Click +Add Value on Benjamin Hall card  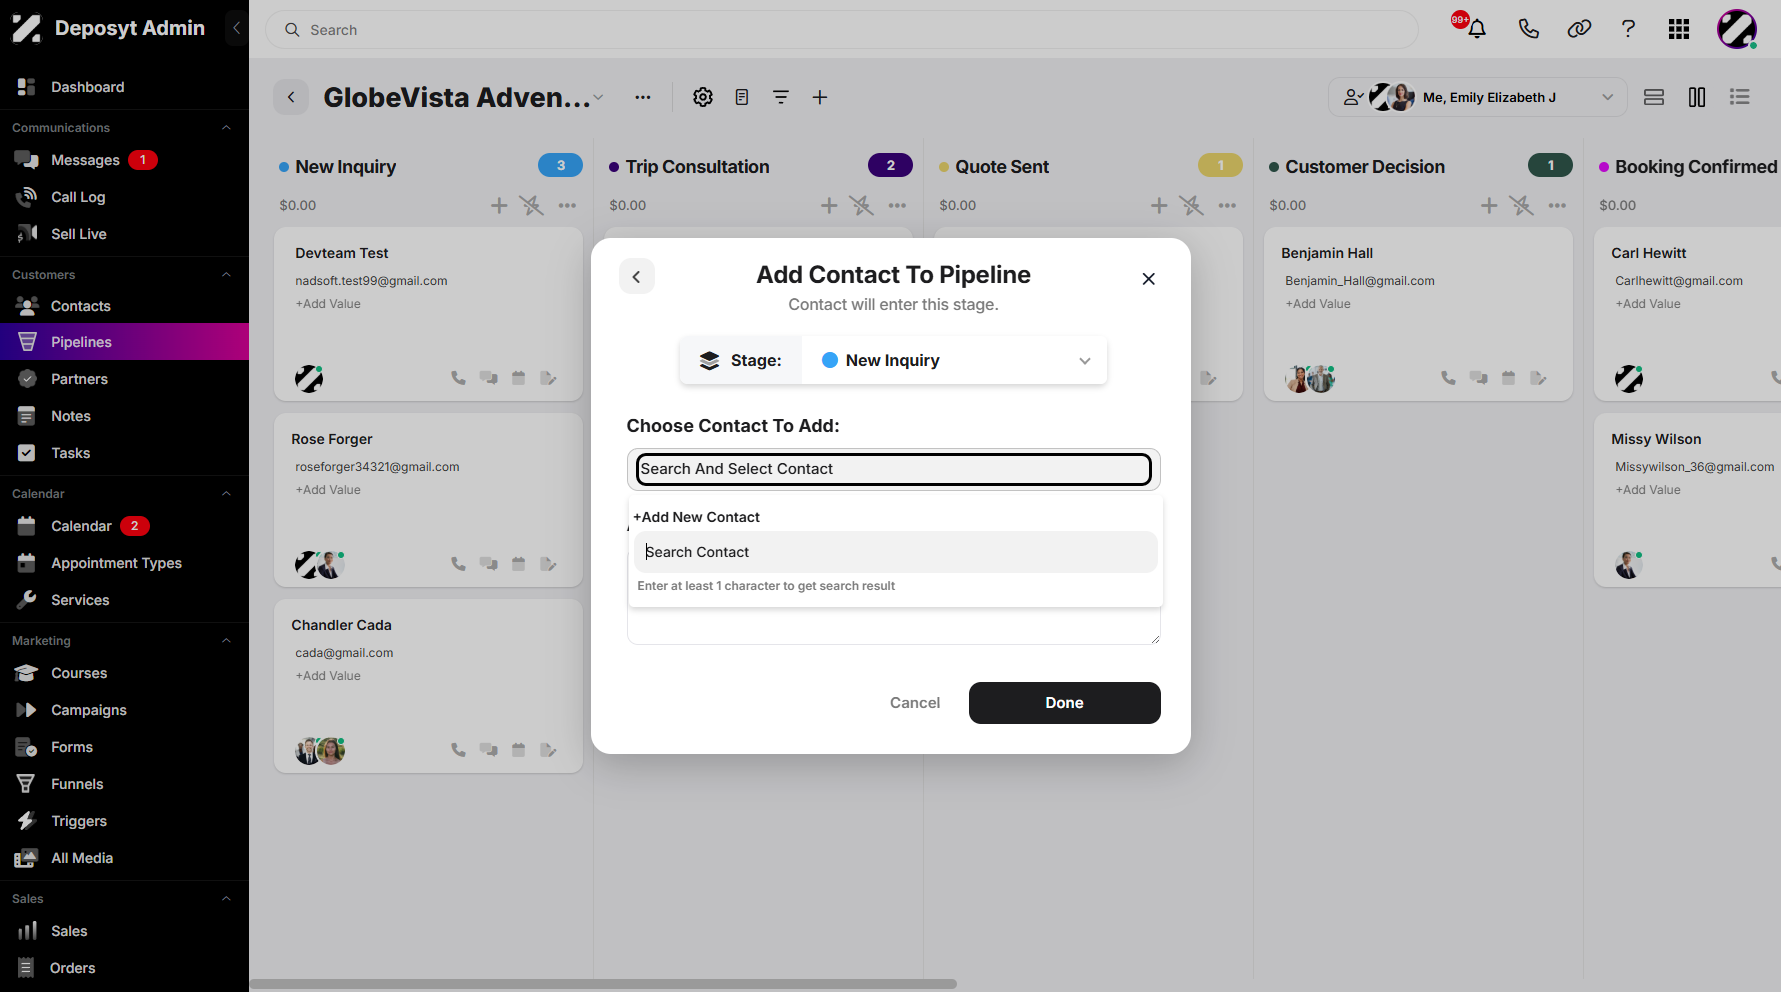pos(1318,304)
